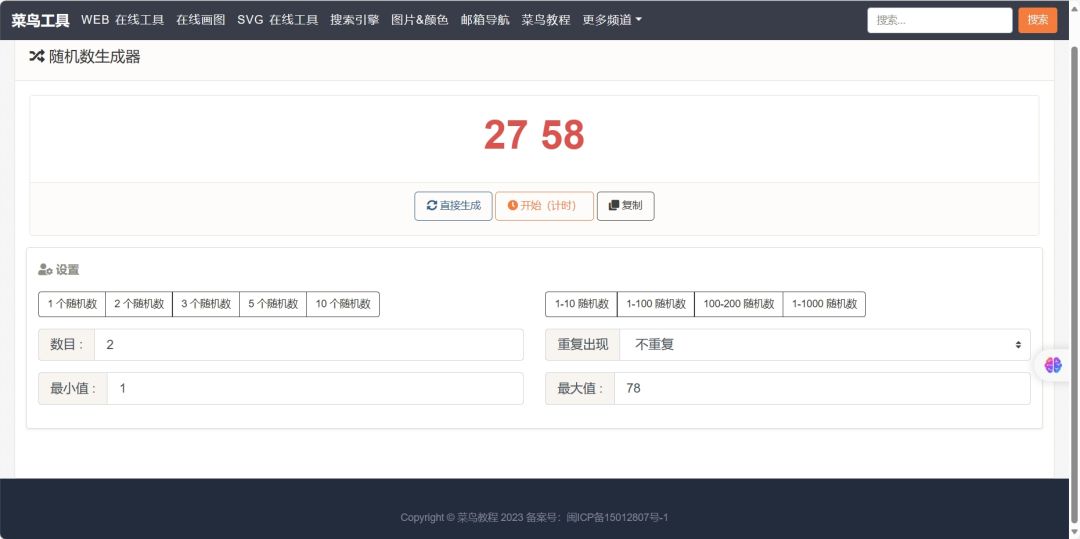Image resolution: width=1080 pixels, height=539 pixels.
Task: Click the 设置 section heading
Action: coord(59,270)
